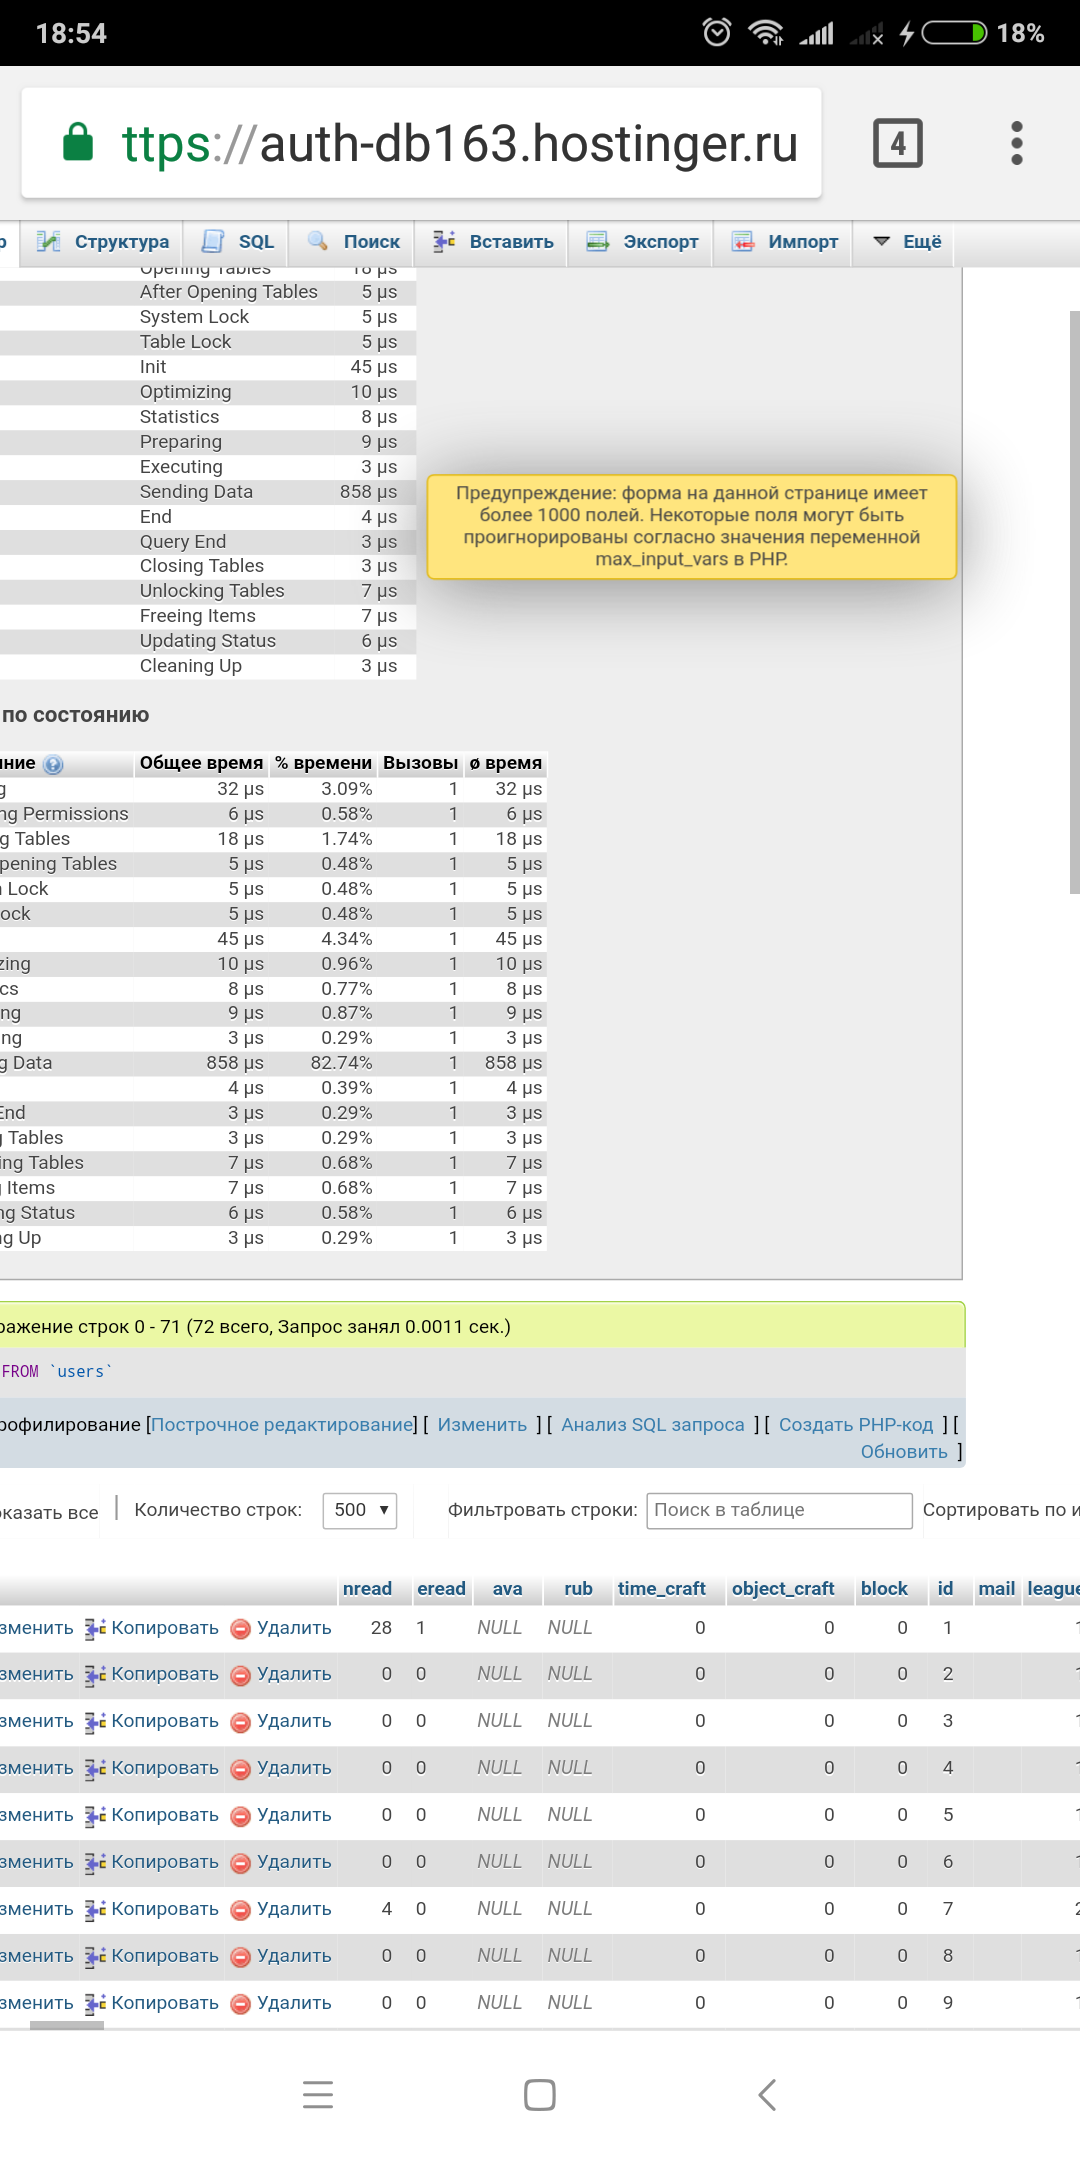Click the red delete icon in row id 1
The height and width of the screenshot is (2160, 1080).
click(x=240, y=1629)
